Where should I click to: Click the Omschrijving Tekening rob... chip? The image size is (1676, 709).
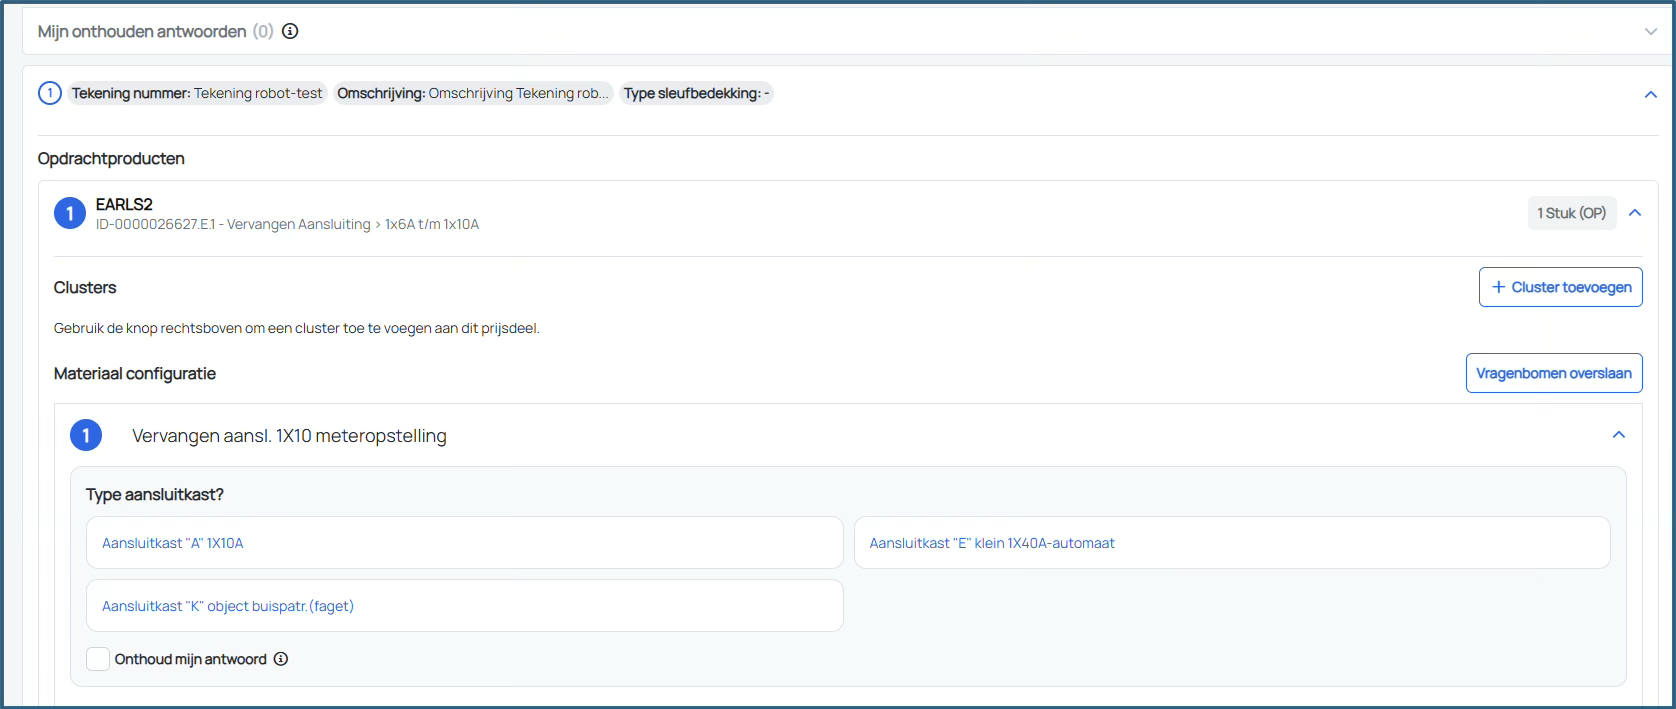(473, 93)
